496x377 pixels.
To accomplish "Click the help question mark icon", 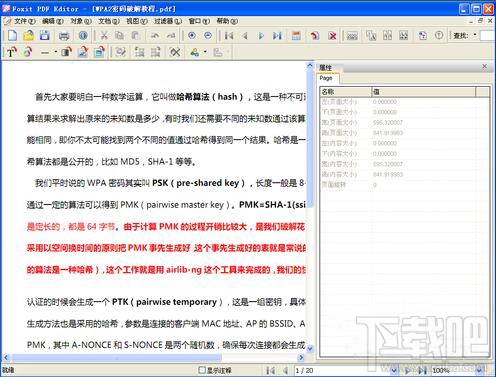I will (x=439, y=35).
